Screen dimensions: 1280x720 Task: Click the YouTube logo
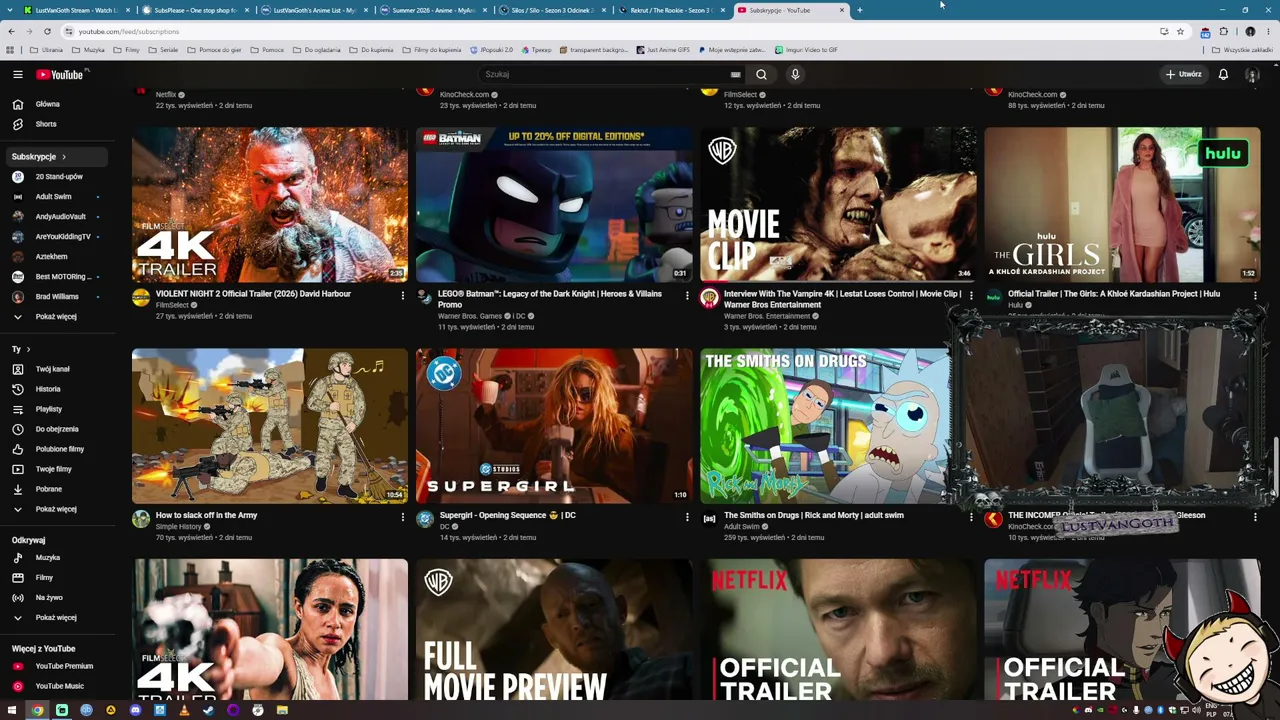click(60, 74)
